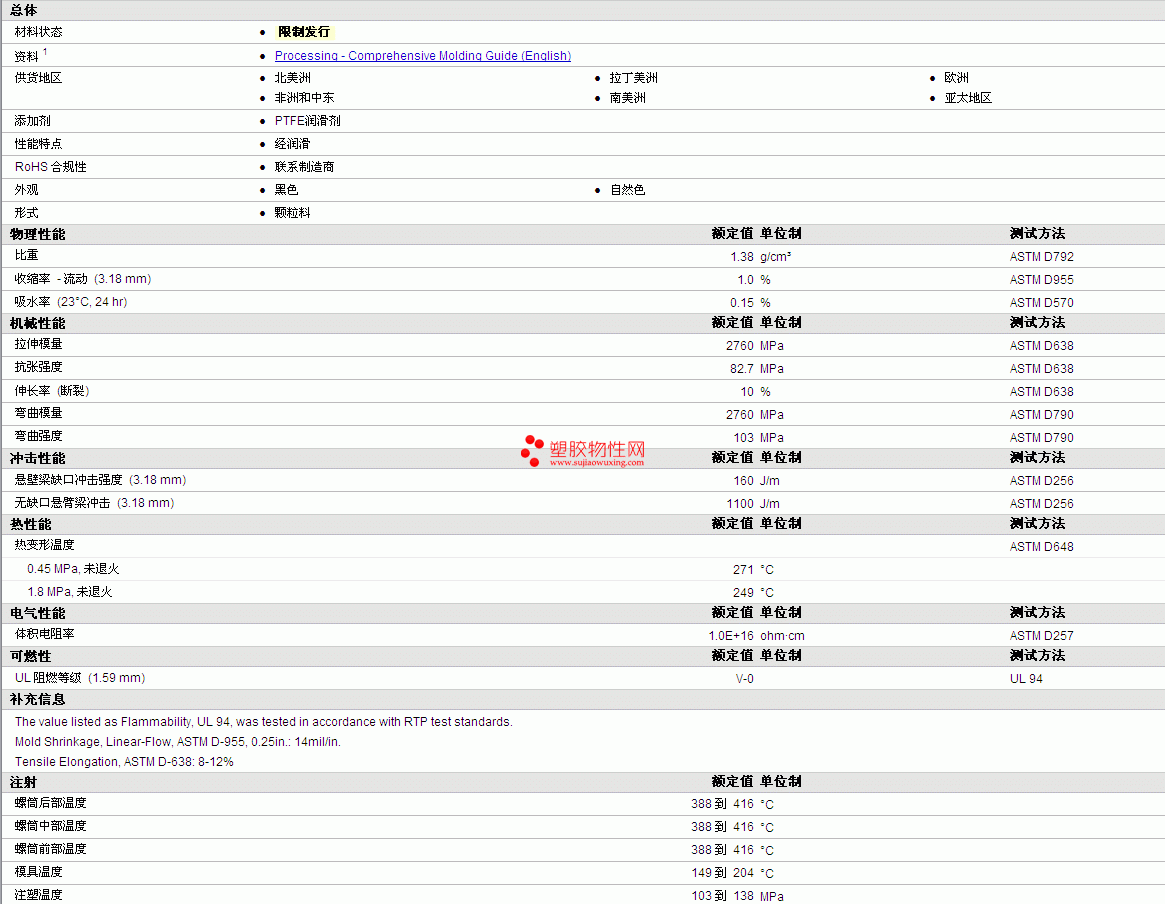
Task: Click the 塑胶物性网 watermark logo
Action: tap(583, 451)
